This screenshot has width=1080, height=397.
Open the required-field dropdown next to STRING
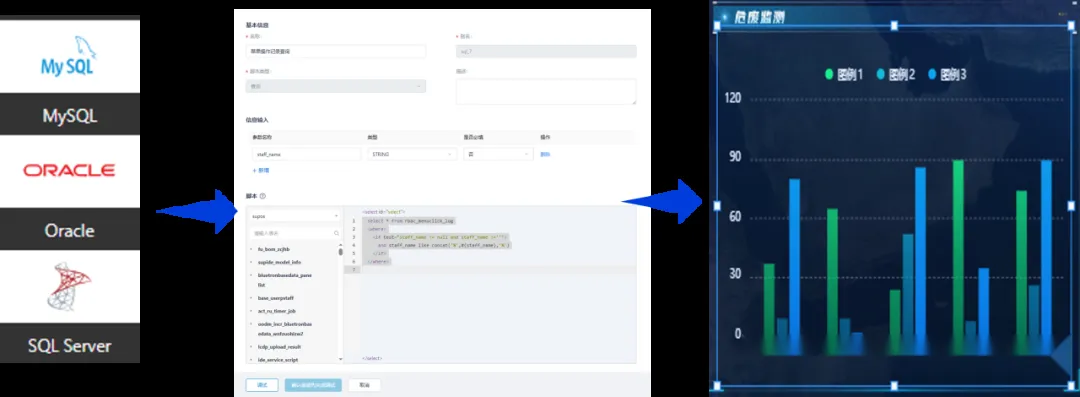(498, 154)
